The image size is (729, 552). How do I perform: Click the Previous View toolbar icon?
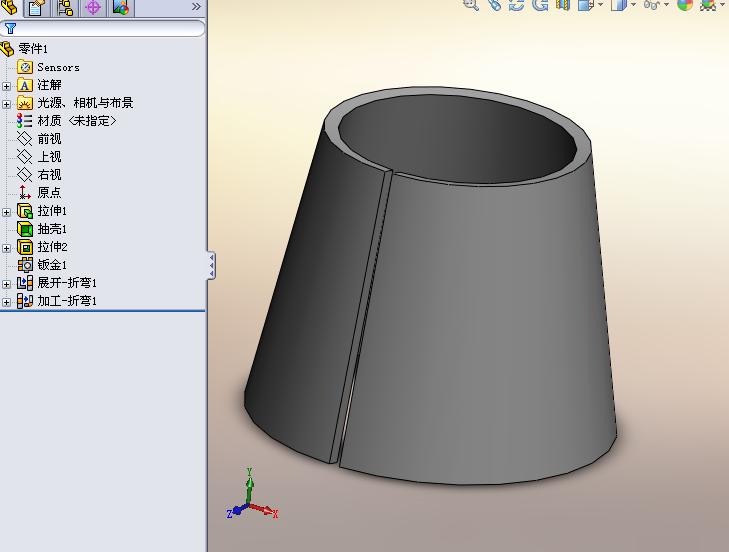point(495,4)
